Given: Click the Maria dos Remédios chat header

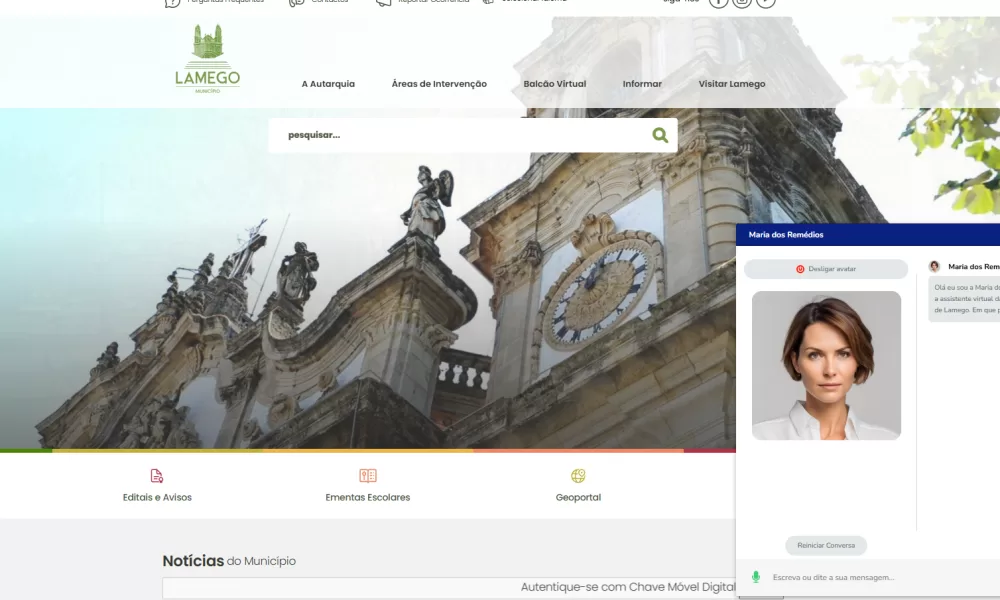Looking at the screenshot, I should 868,235.
